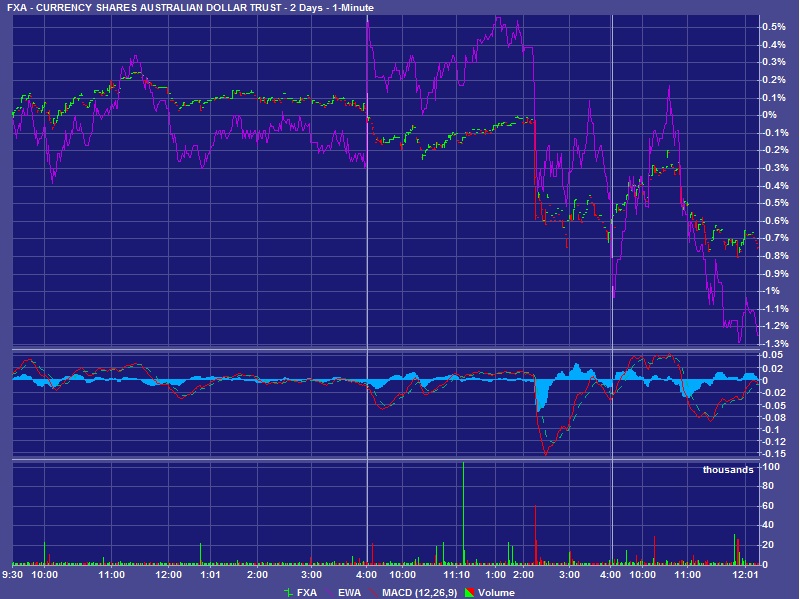
Task: Click the 20 volume axis label
Action: click(768, 545)
